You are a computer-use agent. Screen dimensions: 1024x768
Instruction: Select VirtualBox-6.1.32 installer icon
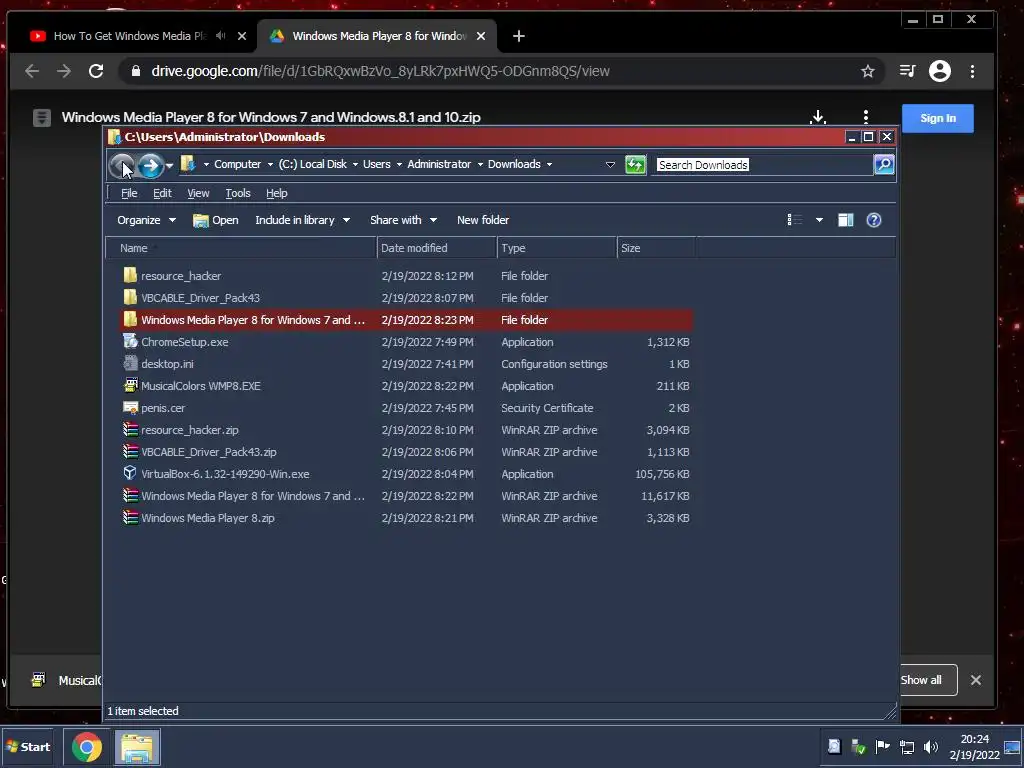coord(130,473)
